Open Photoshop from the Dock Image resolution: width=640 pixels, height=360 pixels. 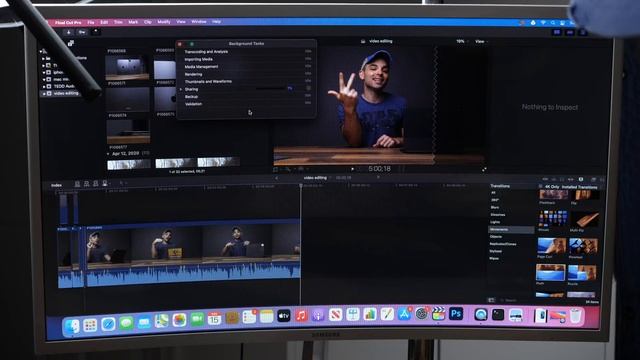click(456, 314)
